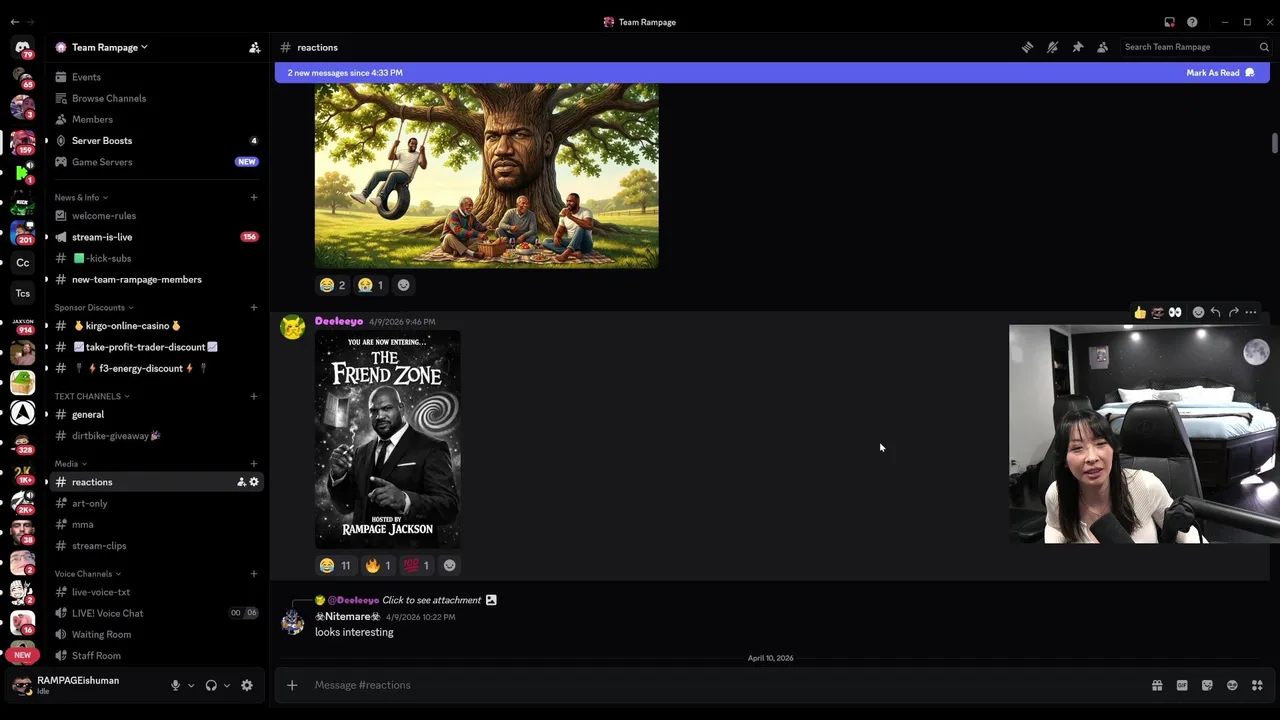1280x720 pixels.
Task: Toggle microphone mute
Action: point(175,685)
